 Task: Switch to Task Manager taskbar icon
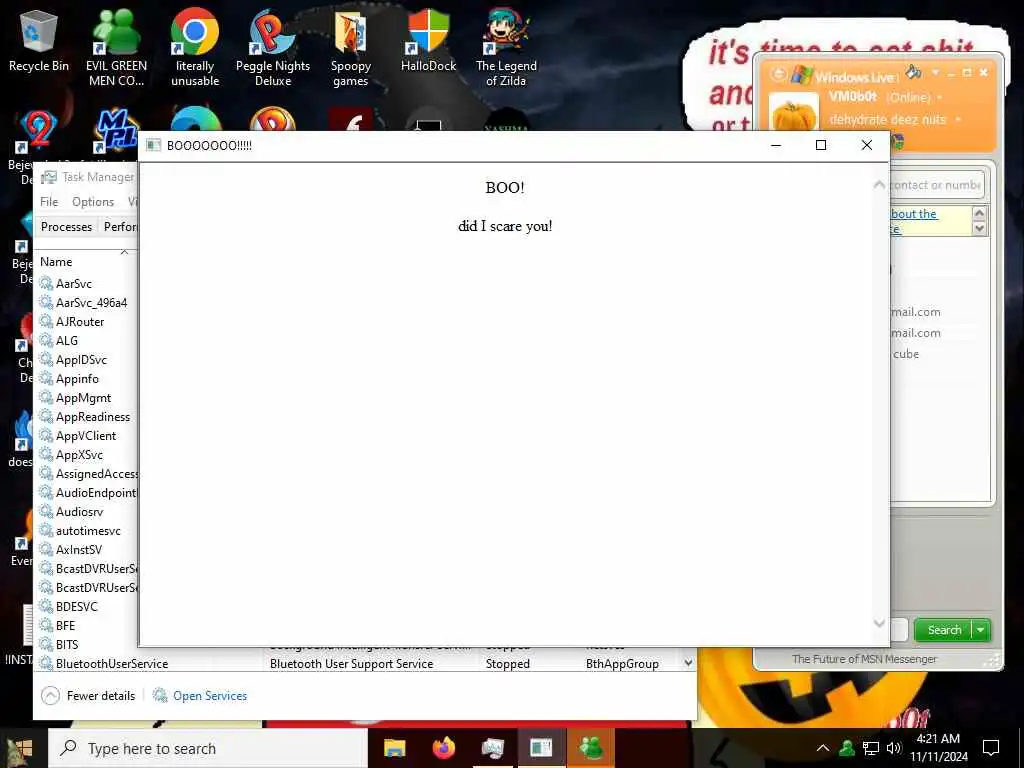(493, 748)
